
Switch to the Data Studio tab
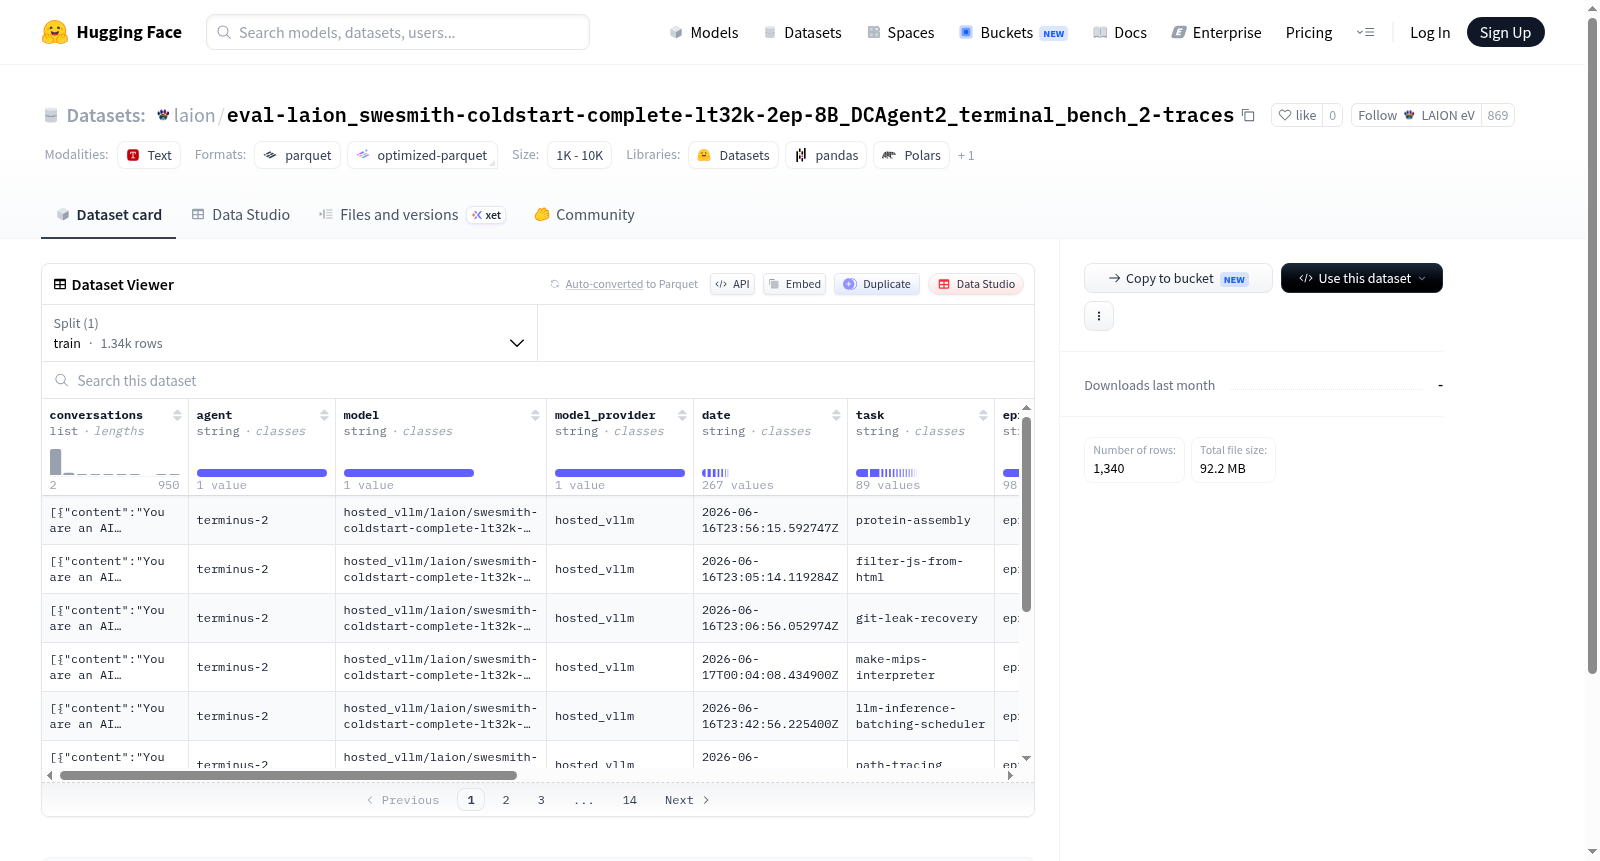click(x=241, y=214)
